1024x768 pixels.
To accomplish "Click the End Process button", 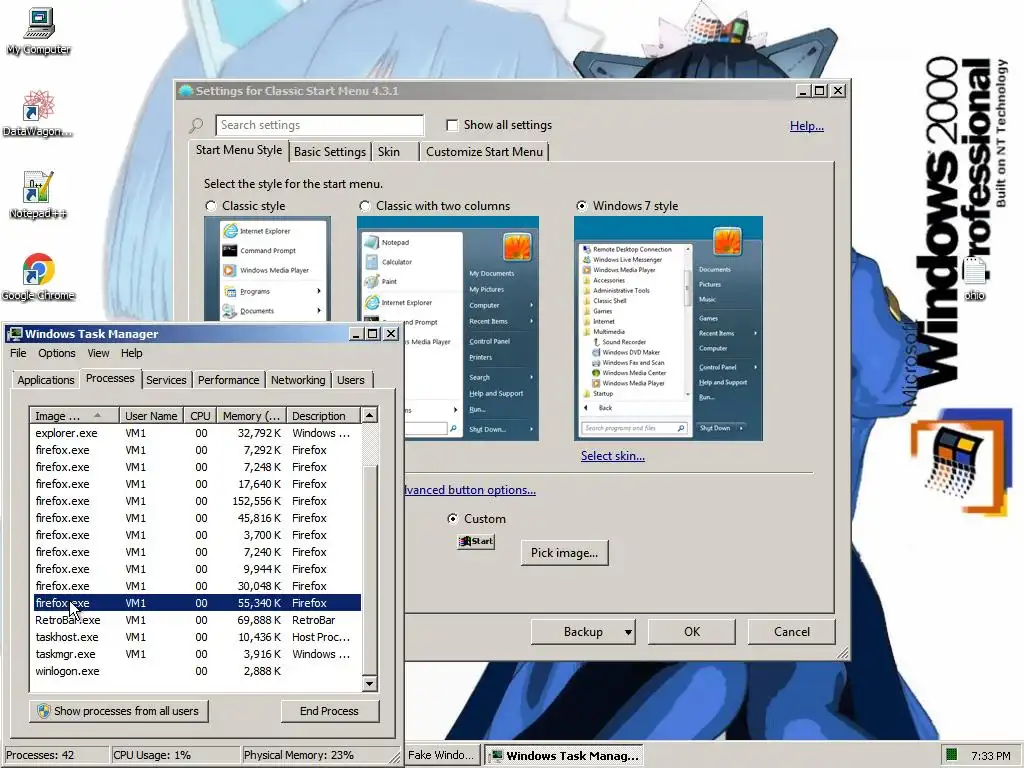I will click(x=329, y=711).
